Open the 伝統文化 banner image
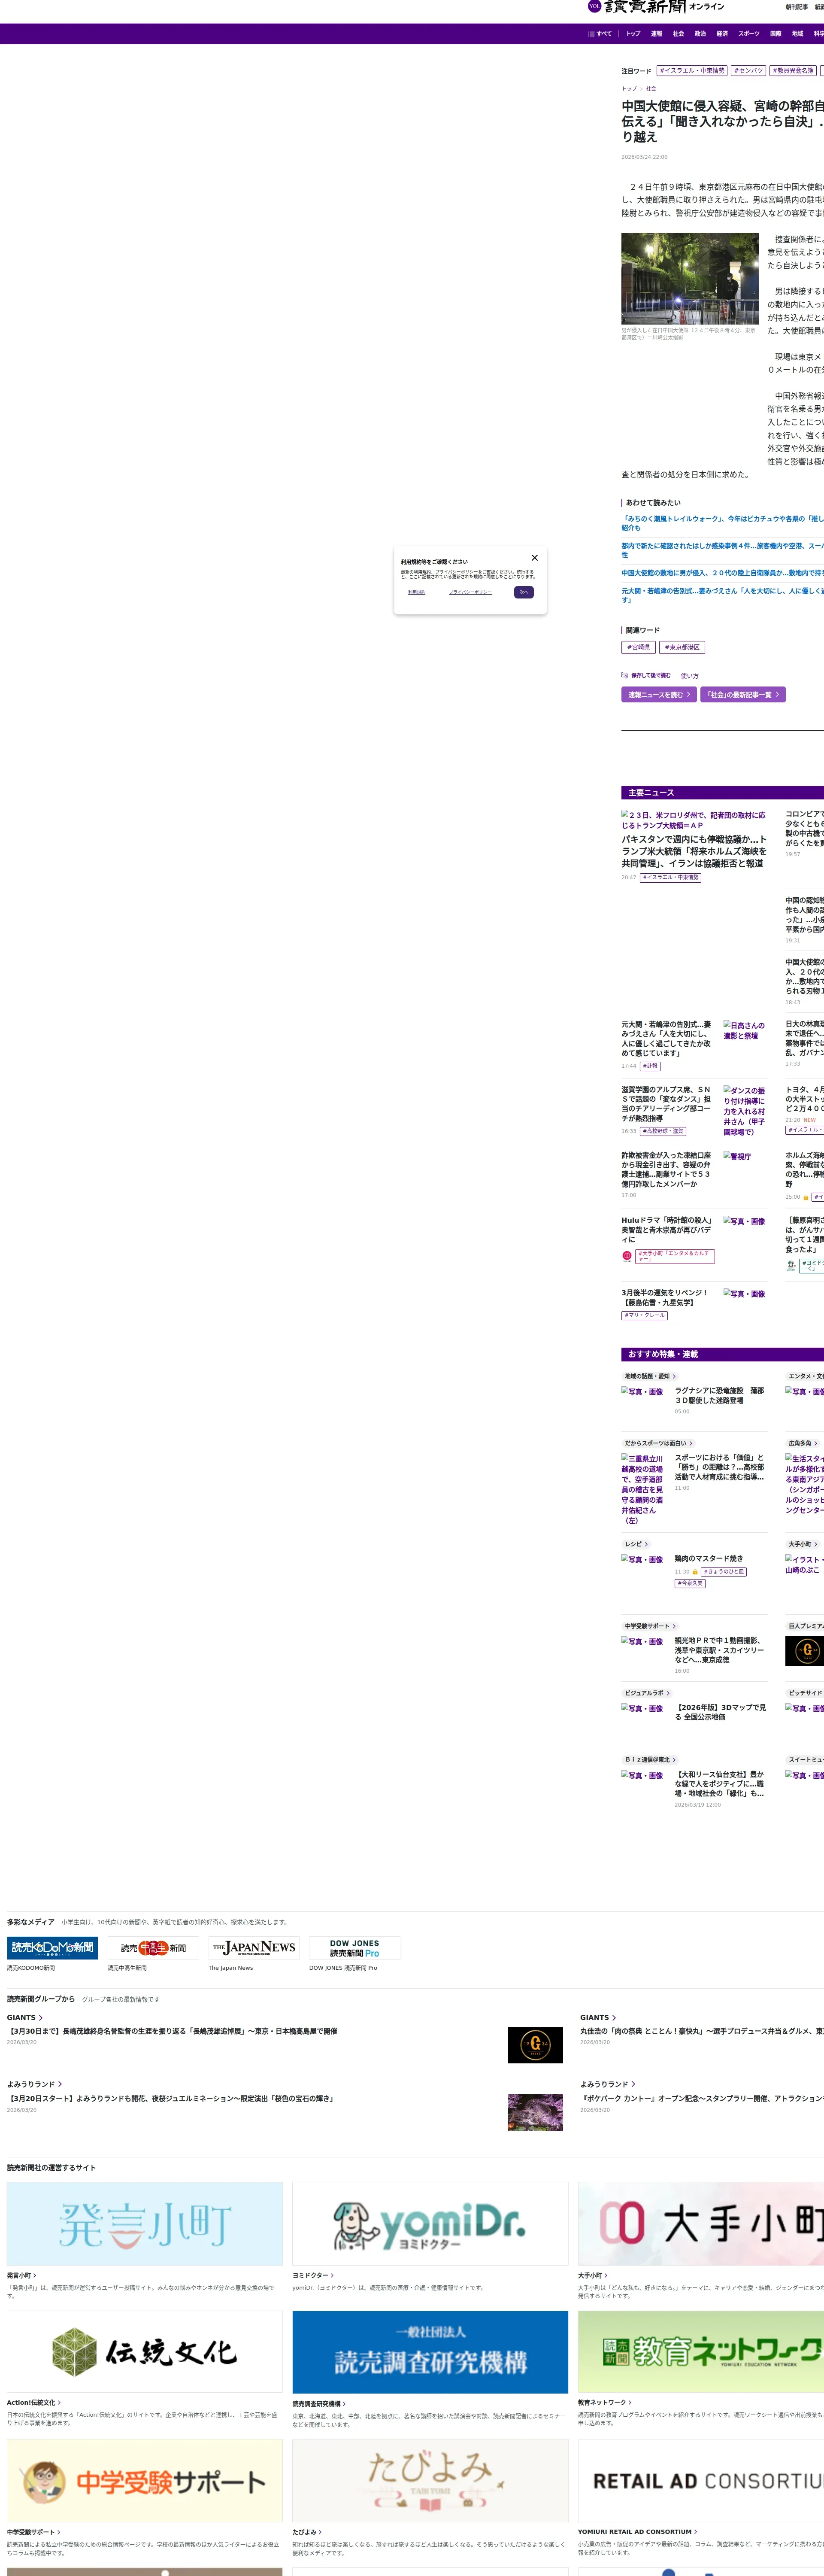This screenshot has height=2576, width=824. [145, 2352]
